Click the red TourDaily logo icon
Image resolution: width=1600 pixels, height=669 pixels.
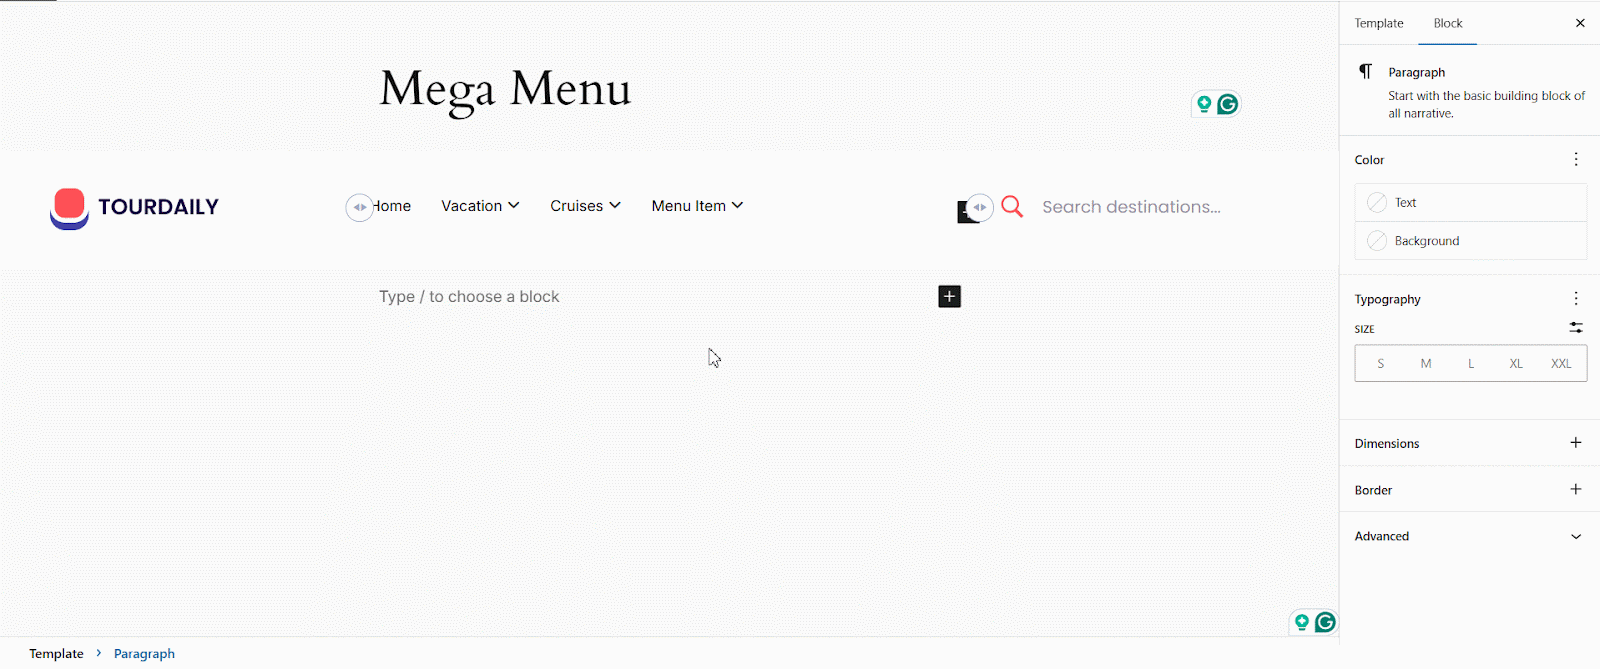(x=69, y=208)
